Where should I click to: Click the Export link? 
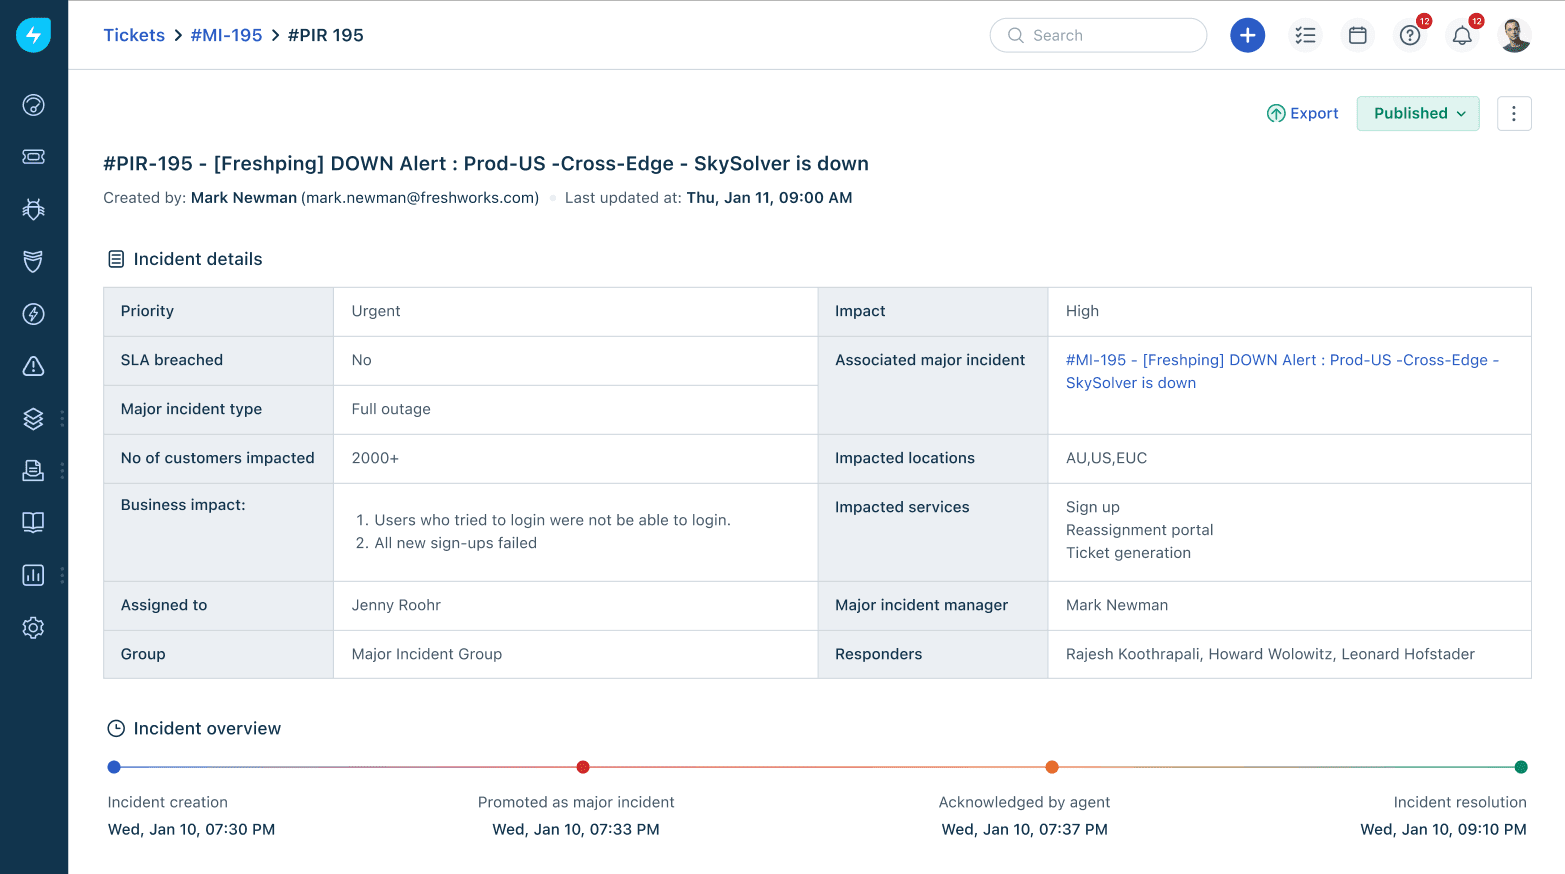(1314, 114)
